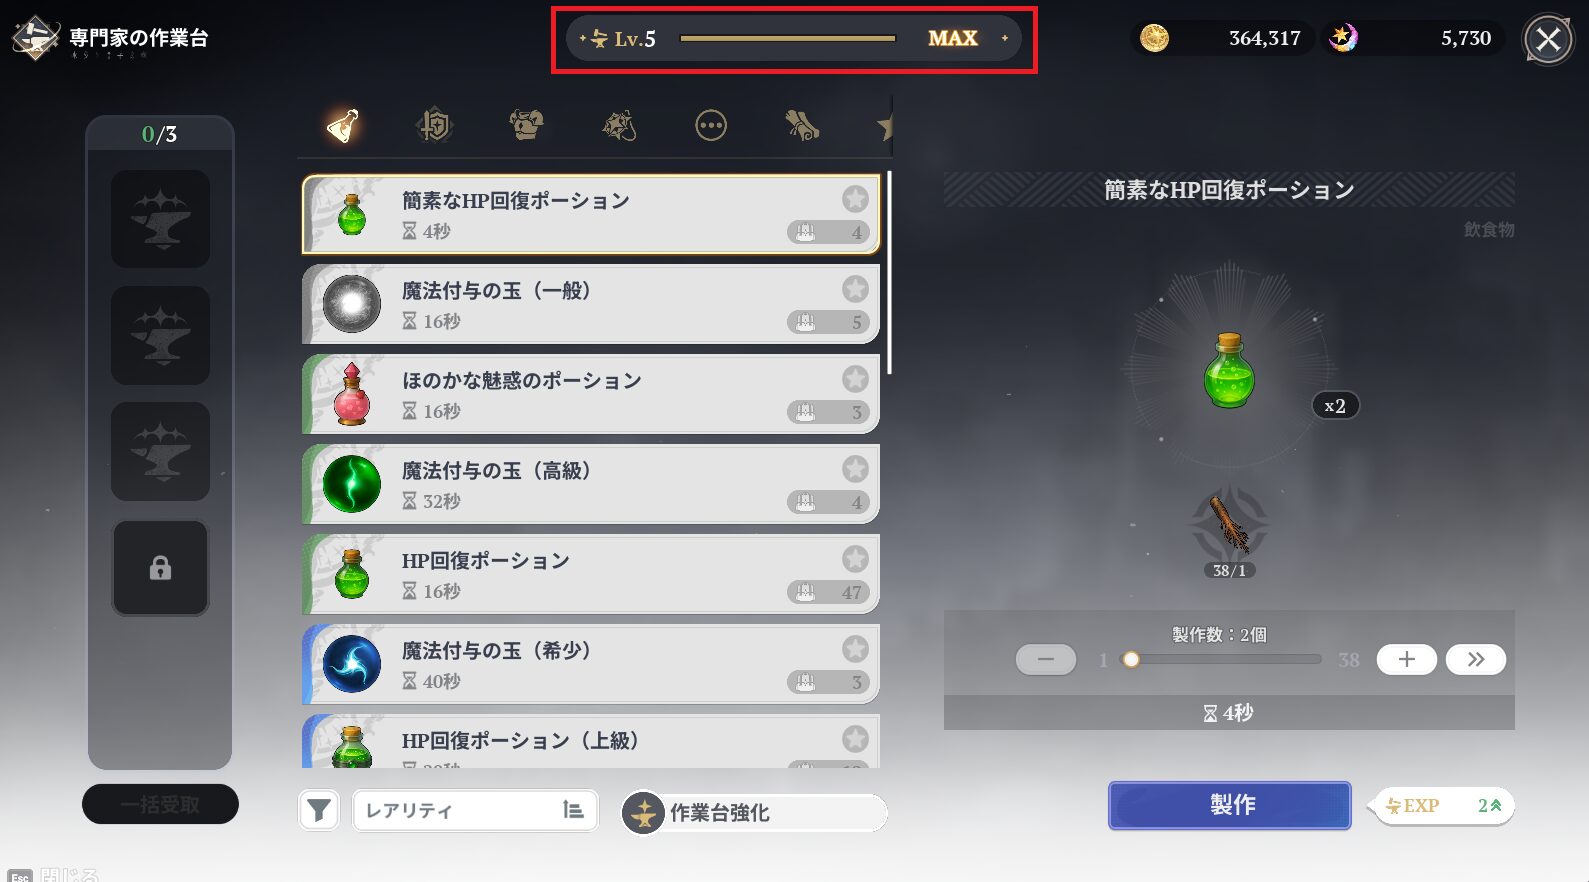
Task: Select the potion flask category tab
Action: (x=343, y=126)
